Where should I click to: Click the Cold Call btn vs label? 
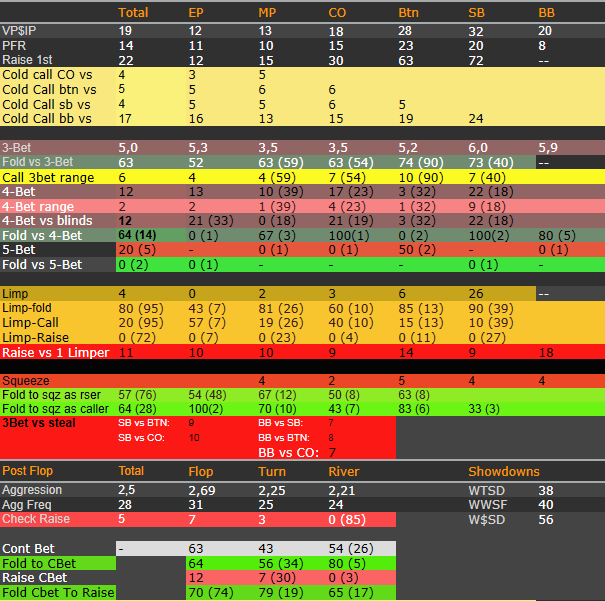pyautogui.click(x=49, y=89)
